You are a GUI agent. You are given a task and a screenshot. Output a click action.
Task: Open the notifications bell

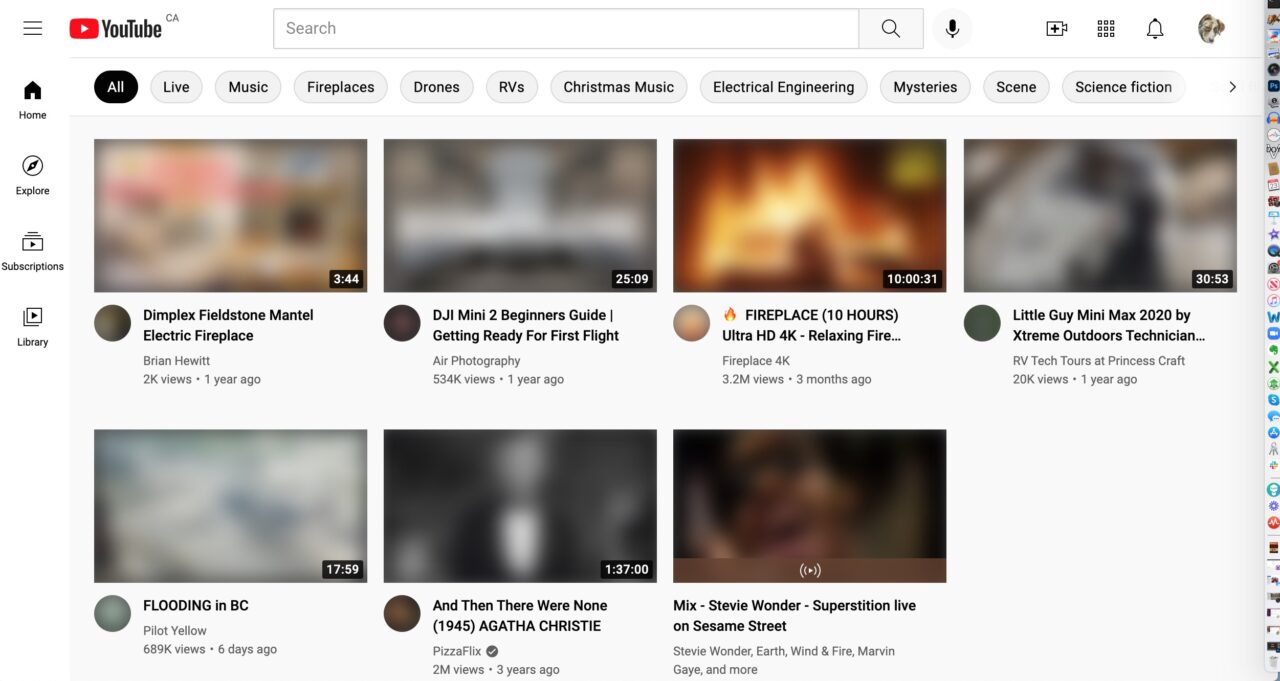point(1155,28)
